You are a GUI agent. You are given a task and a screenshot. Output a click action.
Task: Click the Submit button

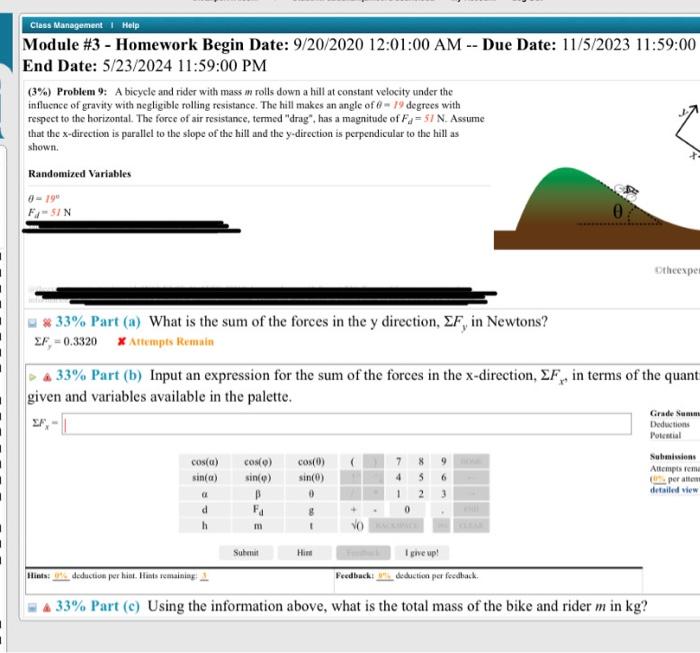[246, 553]
